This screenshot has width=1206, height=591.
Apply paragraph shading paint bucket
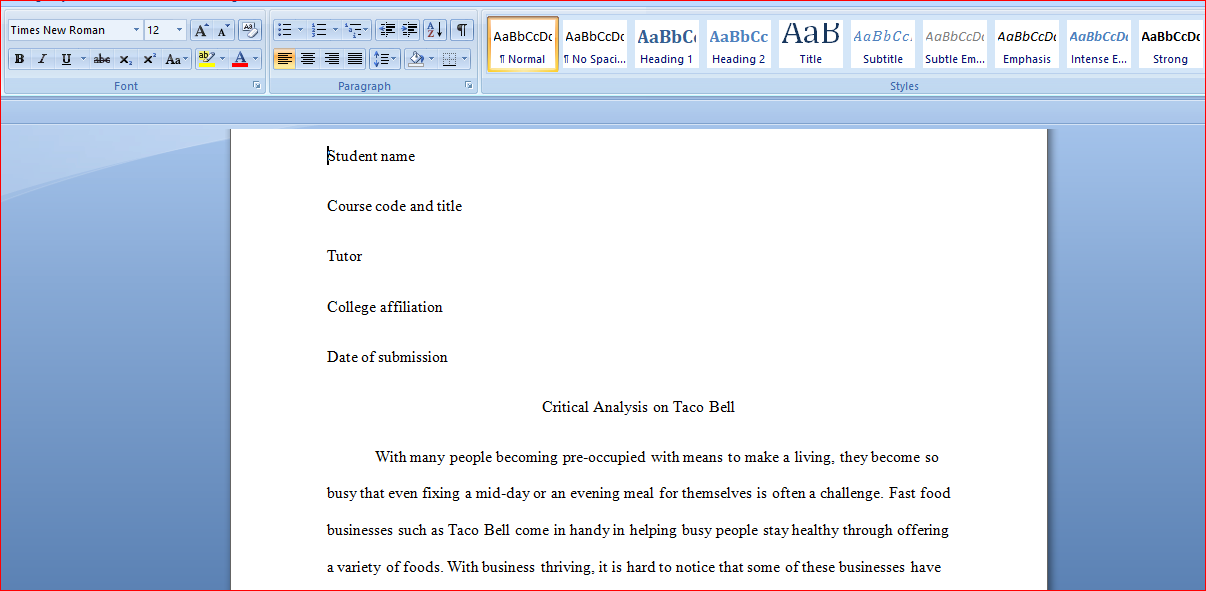click(416, 60)
